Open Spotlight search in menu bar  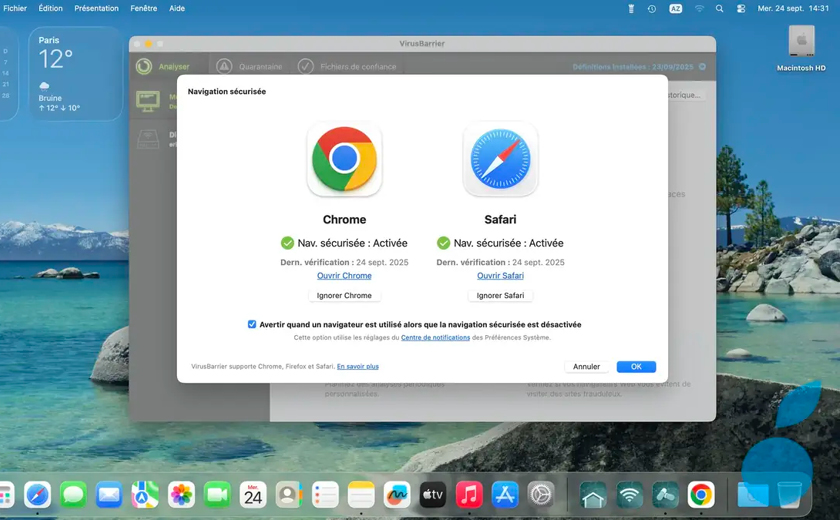(x=719, y=8)
